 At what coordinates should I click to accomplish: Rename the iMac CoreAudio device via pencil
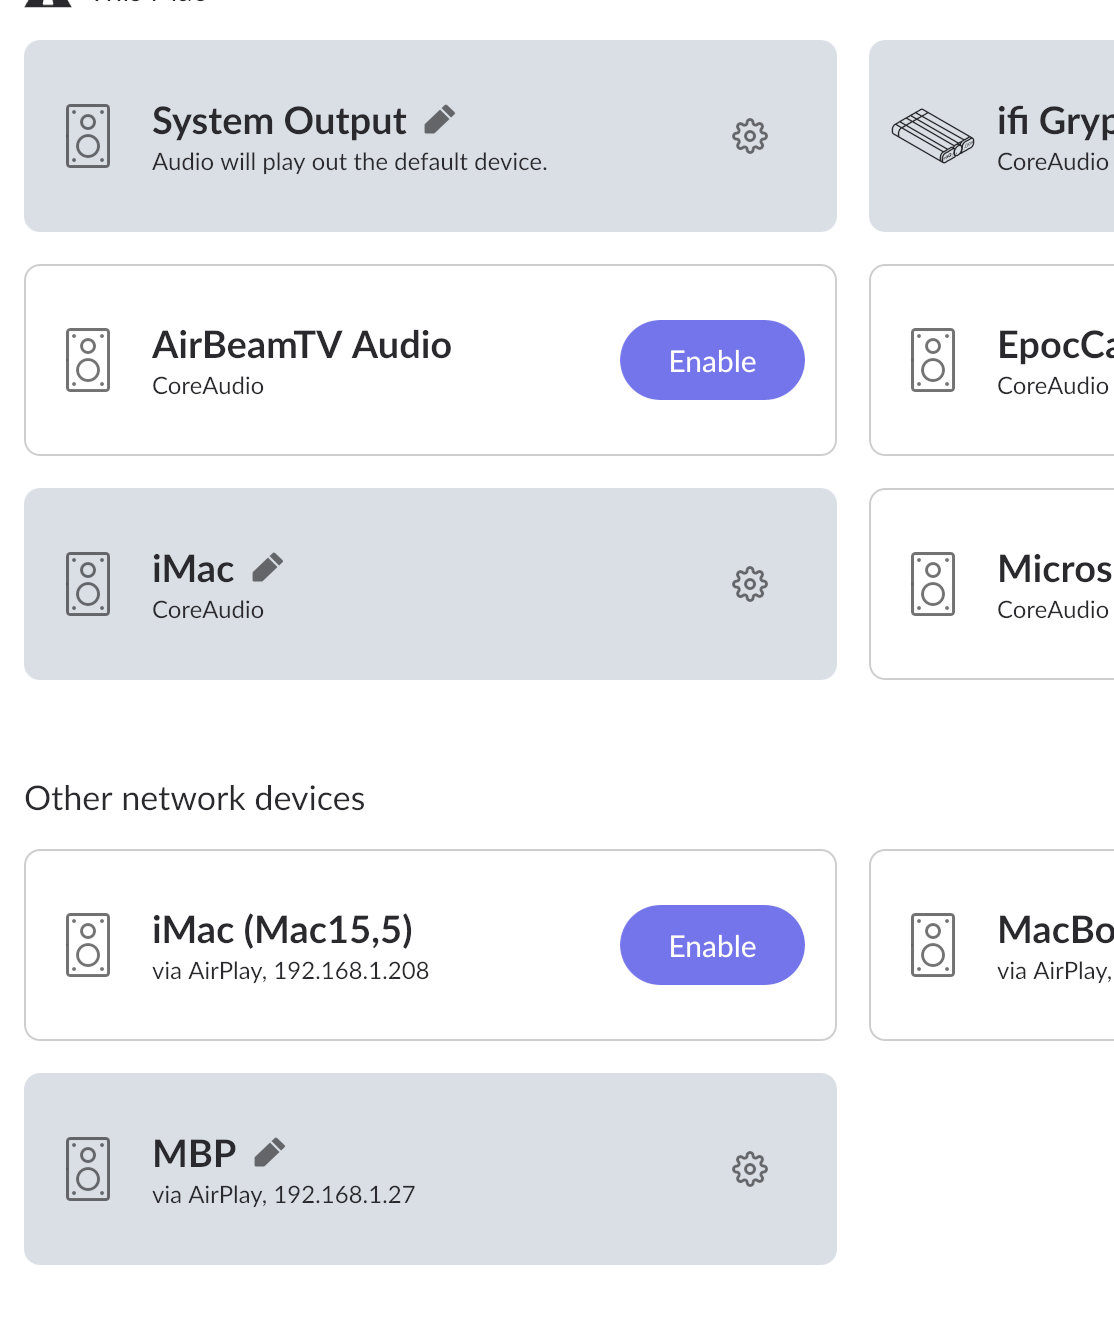point(267,568)
